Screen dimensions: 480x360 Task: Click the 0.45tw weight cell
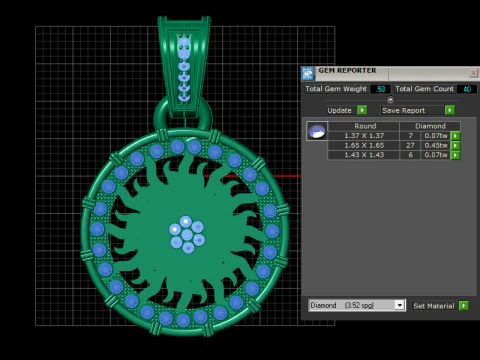pos(435,145)
